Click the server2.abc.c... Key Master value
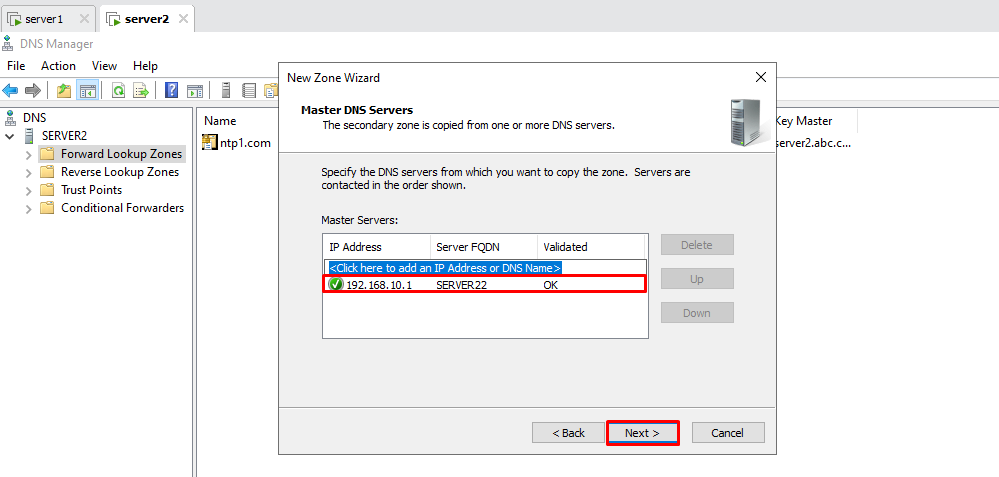The height and width of the screenshot is (477, 999). pos(813,143)
